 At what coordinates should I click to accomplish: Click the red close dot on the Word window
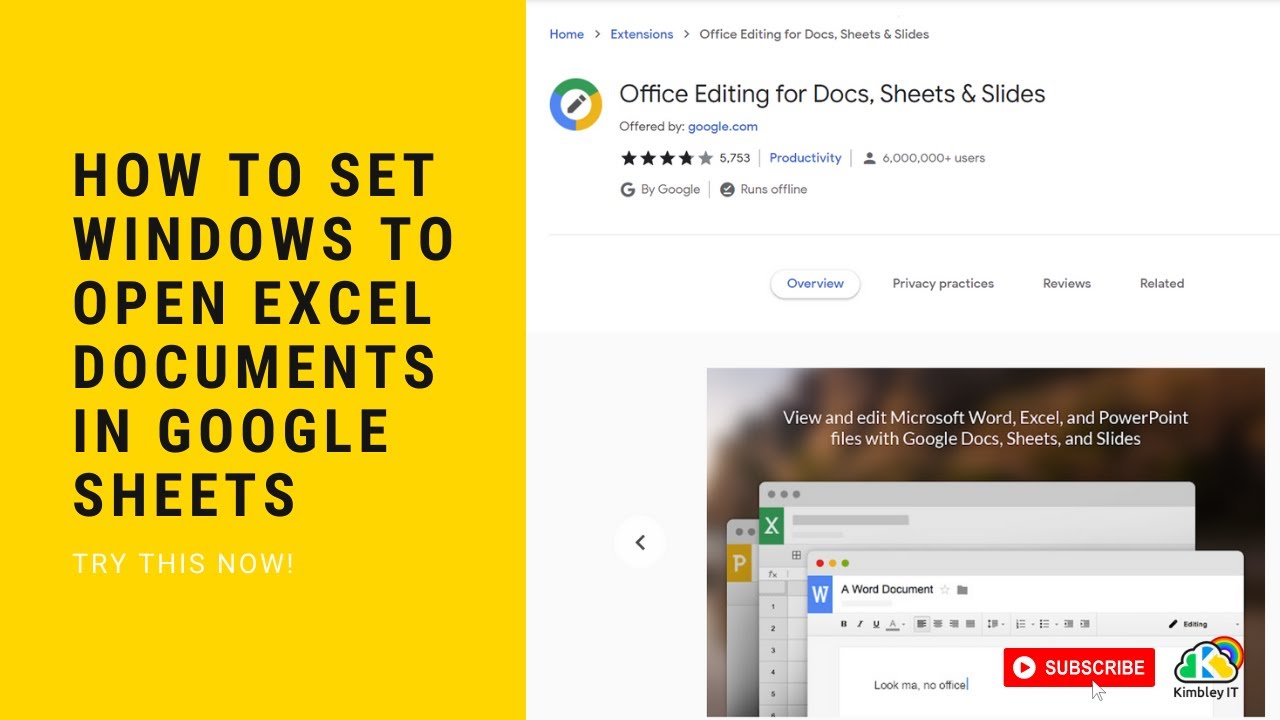821,563
